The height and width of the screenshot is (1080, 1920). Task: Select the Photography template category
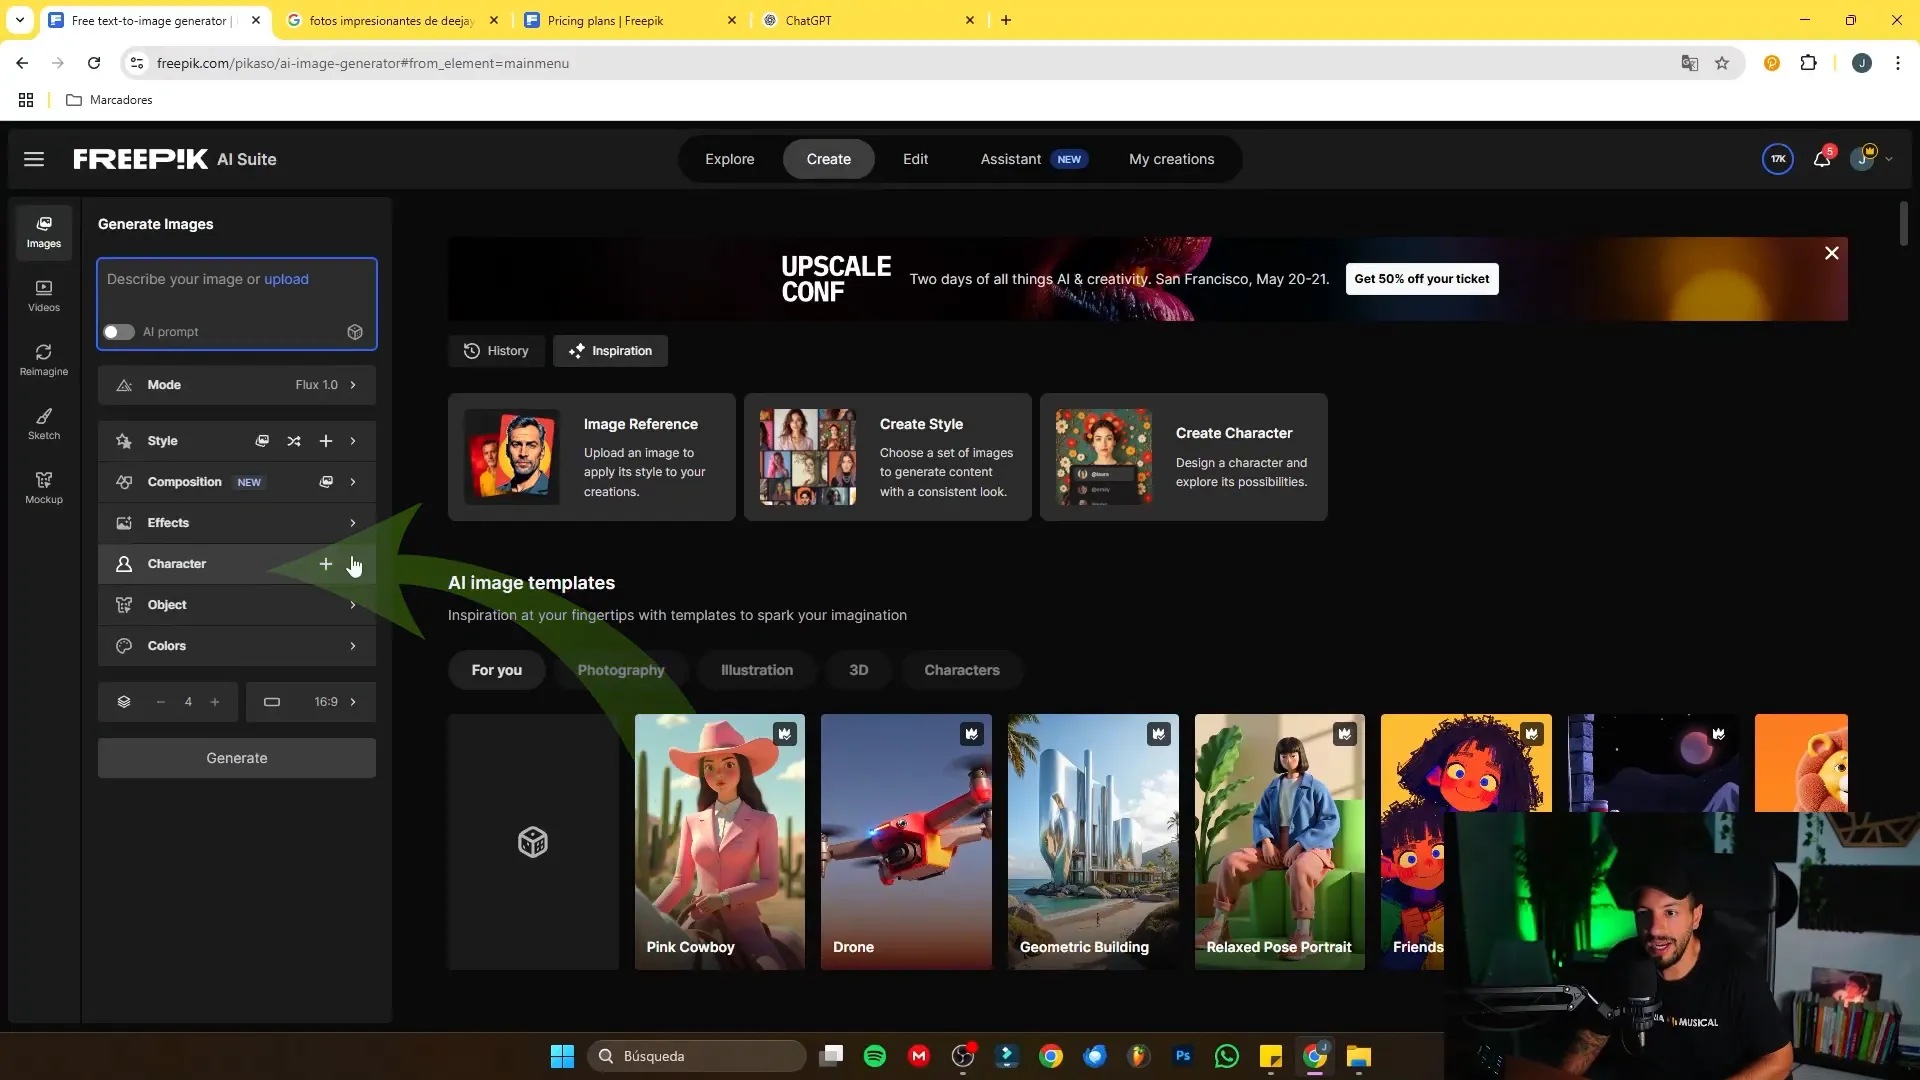pos(621,670)
